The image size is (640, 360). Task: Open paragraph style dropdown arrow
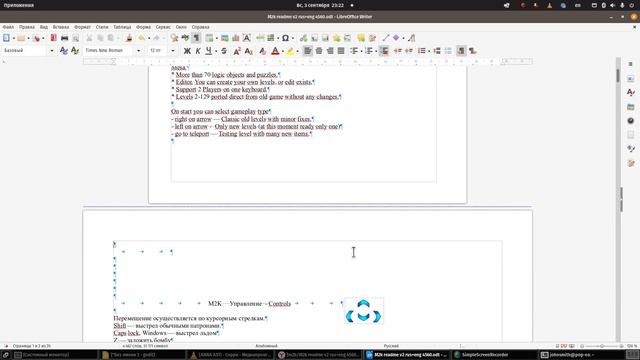pyautogui.click(x=52, y=51)
